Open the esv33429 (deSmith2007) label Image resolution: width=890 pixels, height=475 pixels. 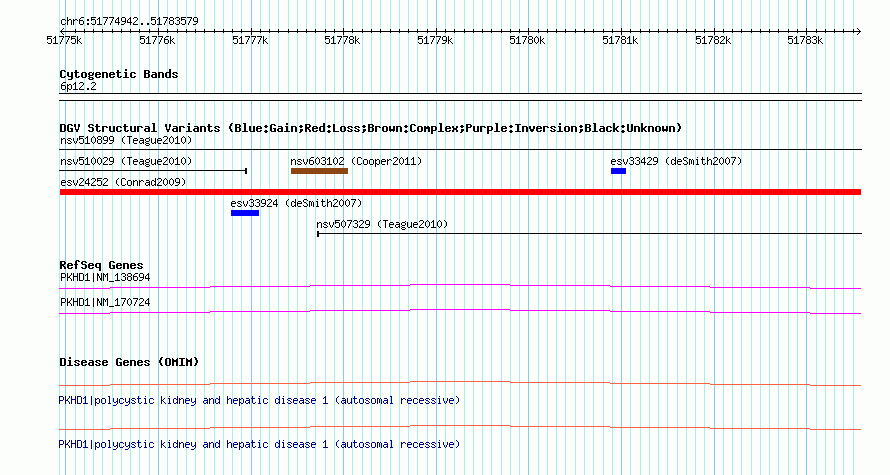pos(677,161)
